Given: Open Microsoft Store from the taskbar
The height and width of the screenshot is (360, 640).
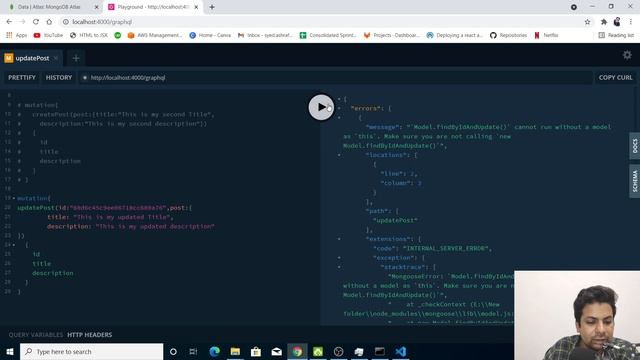Looking at the screenshot, I should 256,351.
